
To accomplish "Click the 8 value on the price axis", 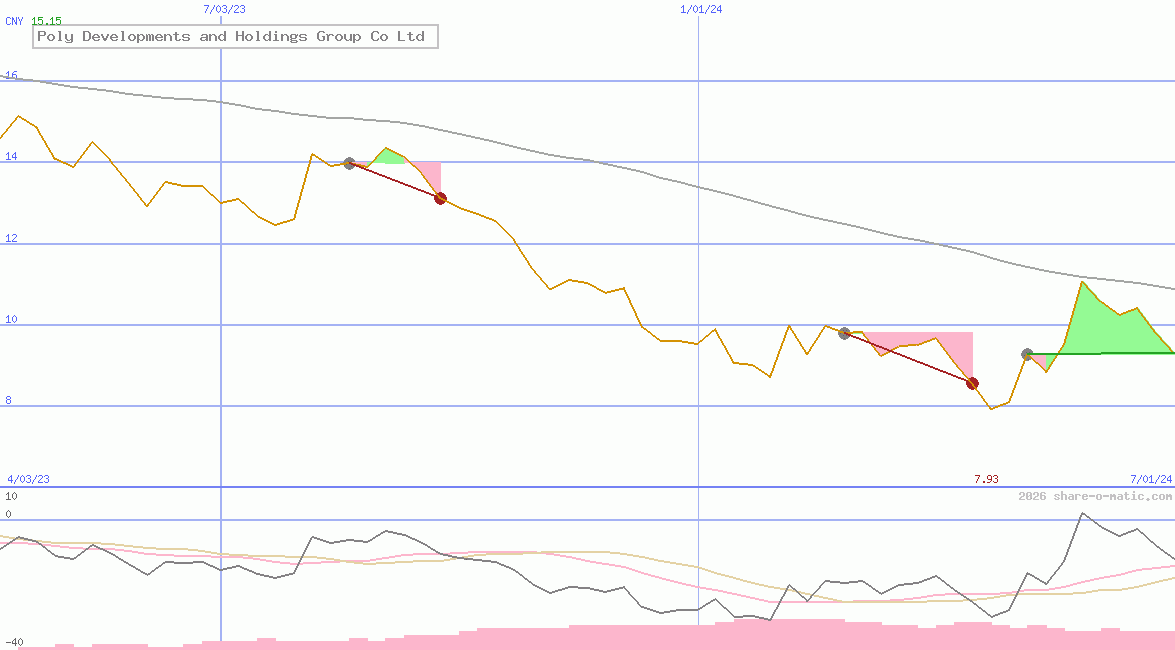I will pyautogui.click(x=9, y=400).
